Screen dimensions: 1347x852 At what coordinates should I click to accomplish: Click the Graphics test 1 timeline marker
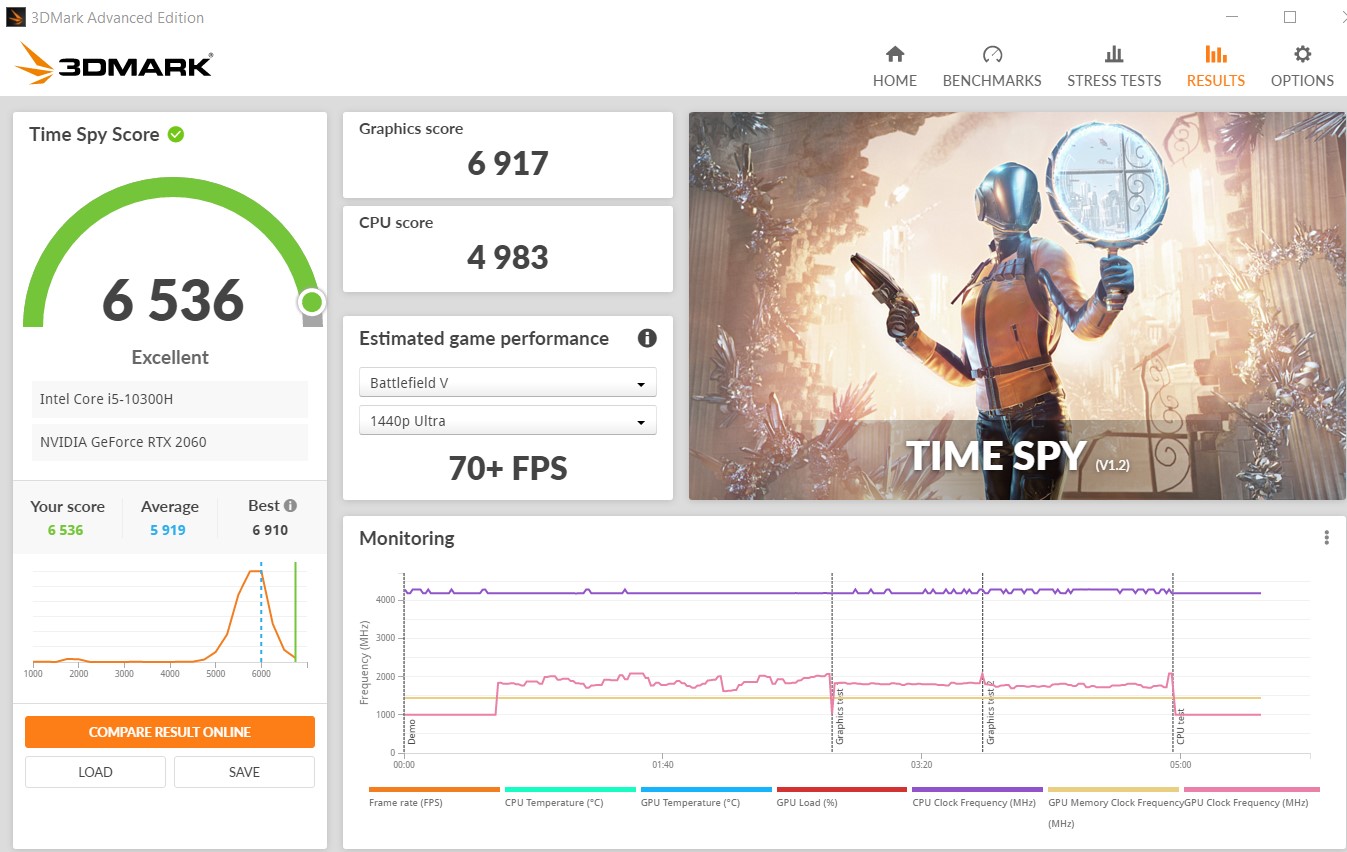839,716
